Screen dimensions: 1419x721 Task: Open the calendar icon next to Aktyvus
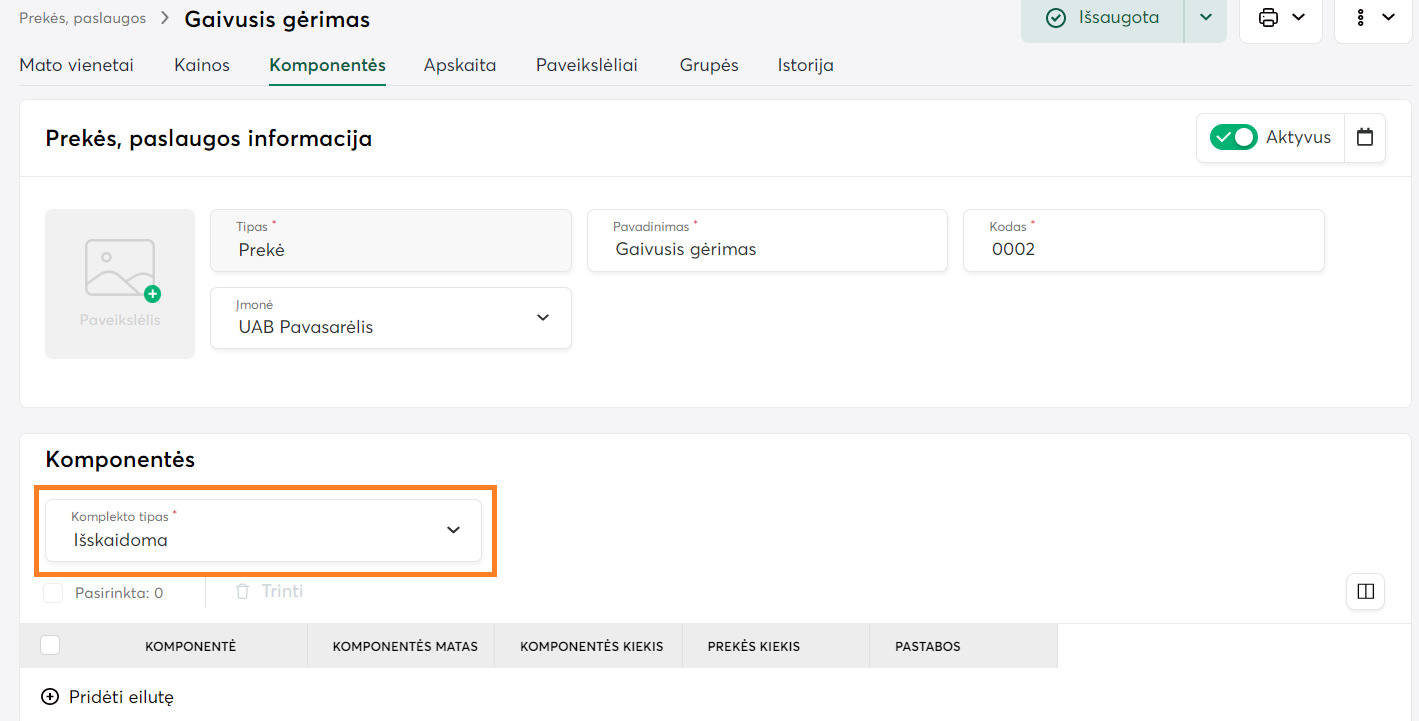(x=1365, y=138)
